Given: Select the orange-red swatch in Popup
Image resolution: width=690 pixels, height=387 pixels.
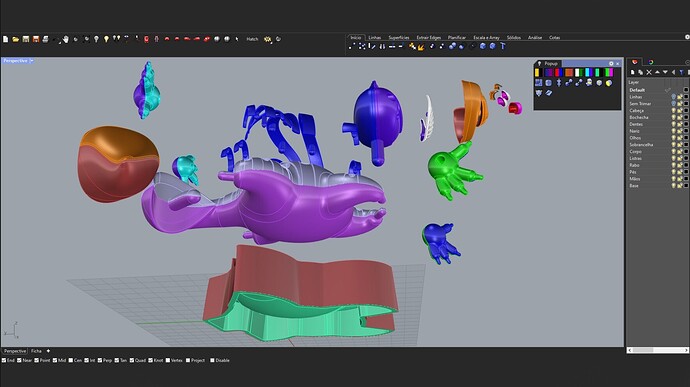Looking at the screenshot, I should click(x=569, y=72).
